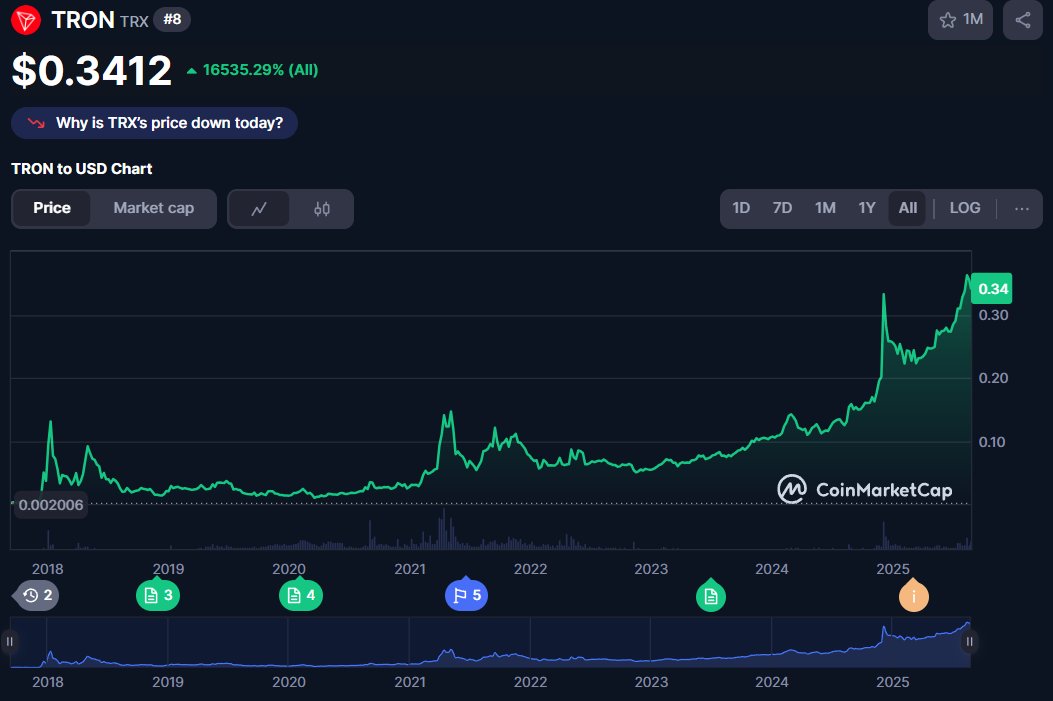Set chart range to 7D
1053x701 pixels.
[782, 208]
